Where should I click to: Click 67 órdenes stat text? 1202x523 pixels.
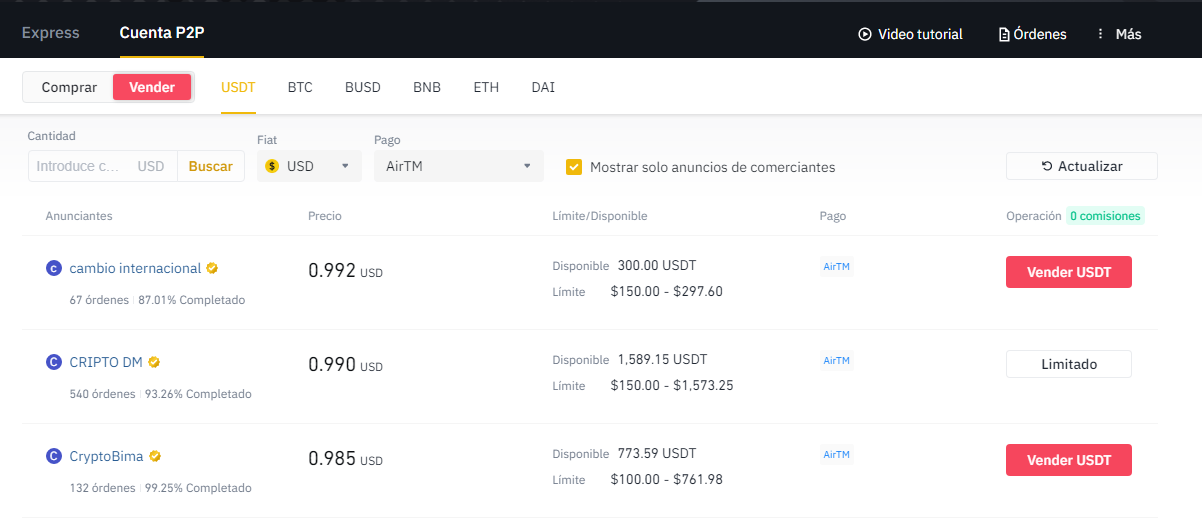(99, 300)
